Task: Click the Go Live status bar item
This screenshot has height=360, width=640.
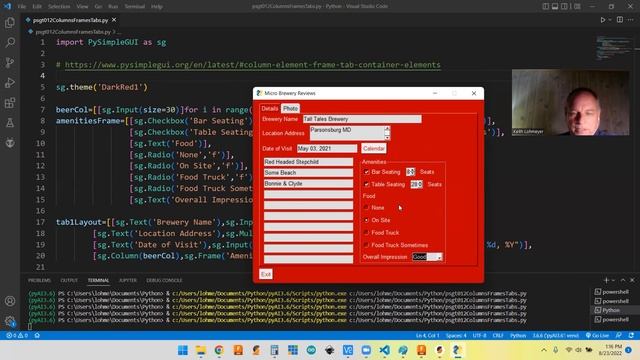Action: pyautogui.click(x=597, y=336)
